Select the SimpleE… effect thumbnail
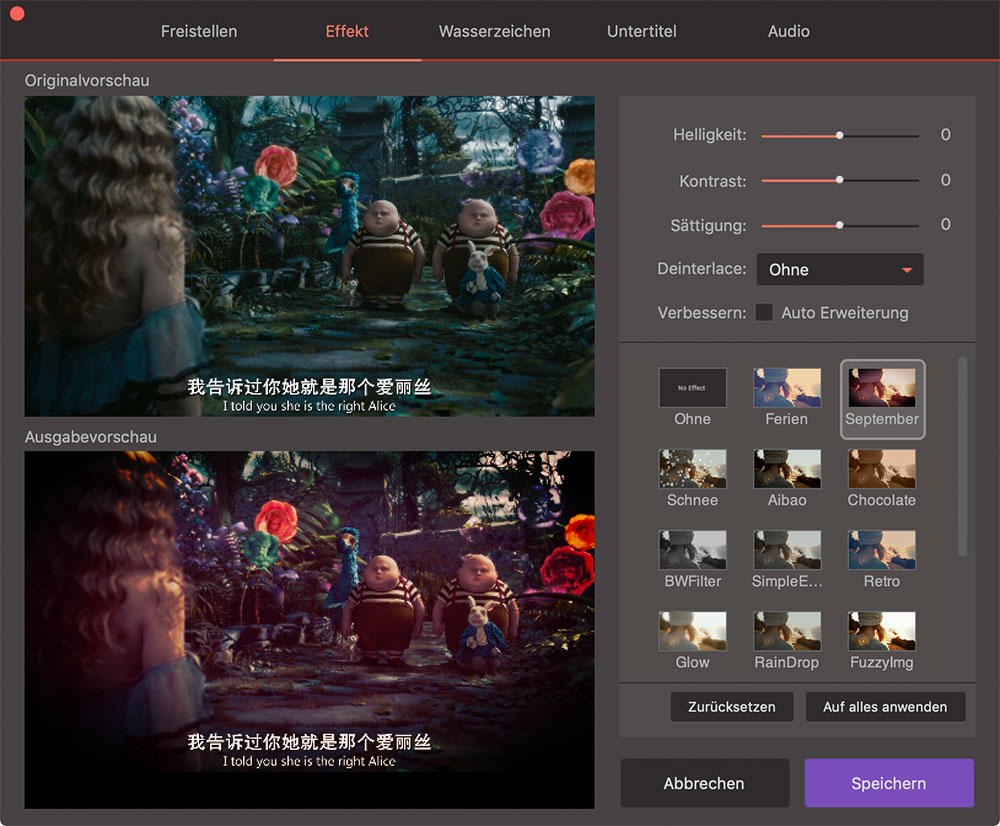The image size is (1000, 826). (x=786, y=550)
